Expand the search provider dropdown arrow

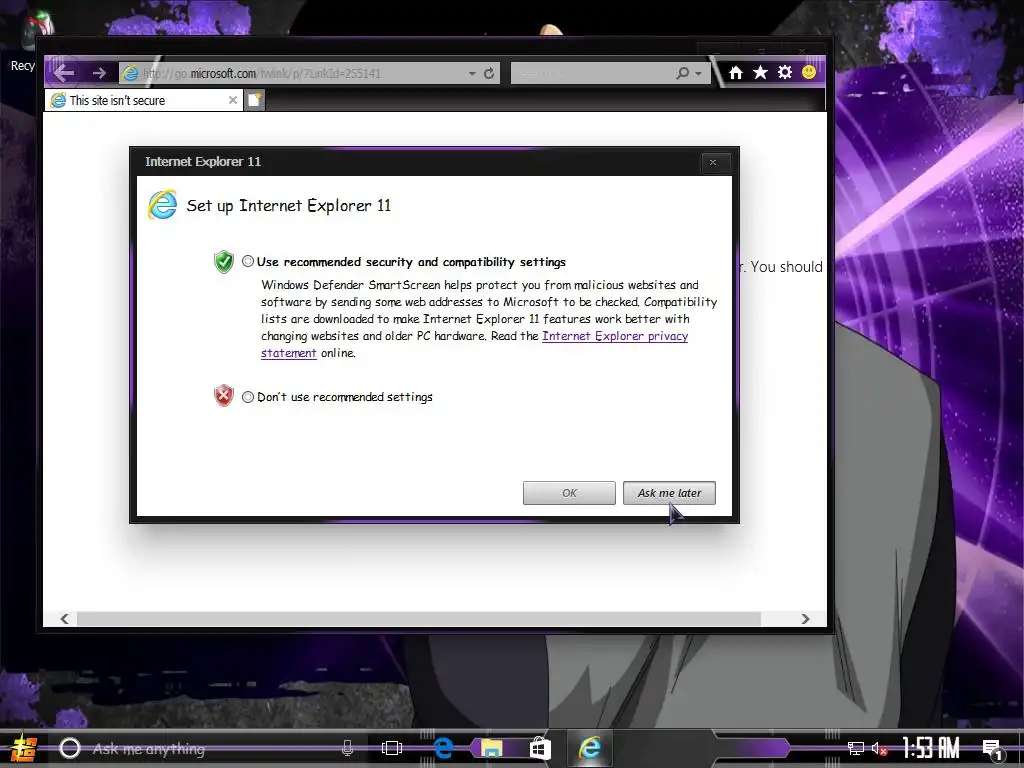699,73
